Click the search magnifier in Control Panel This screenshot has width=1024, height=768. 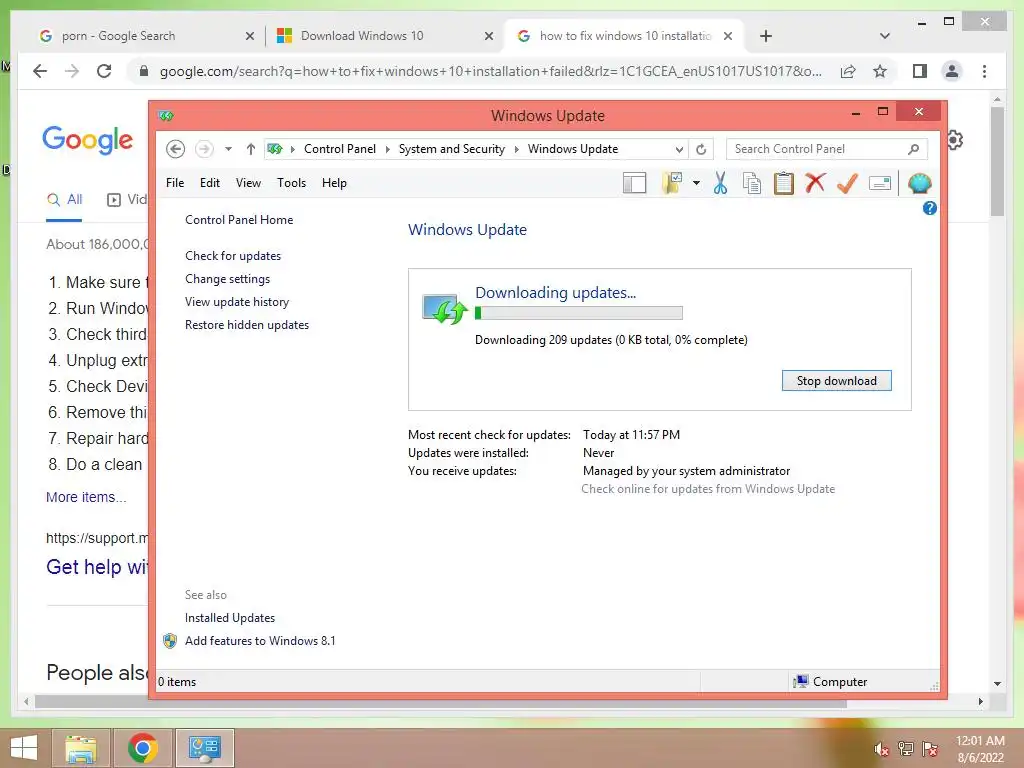pos(913,150)
